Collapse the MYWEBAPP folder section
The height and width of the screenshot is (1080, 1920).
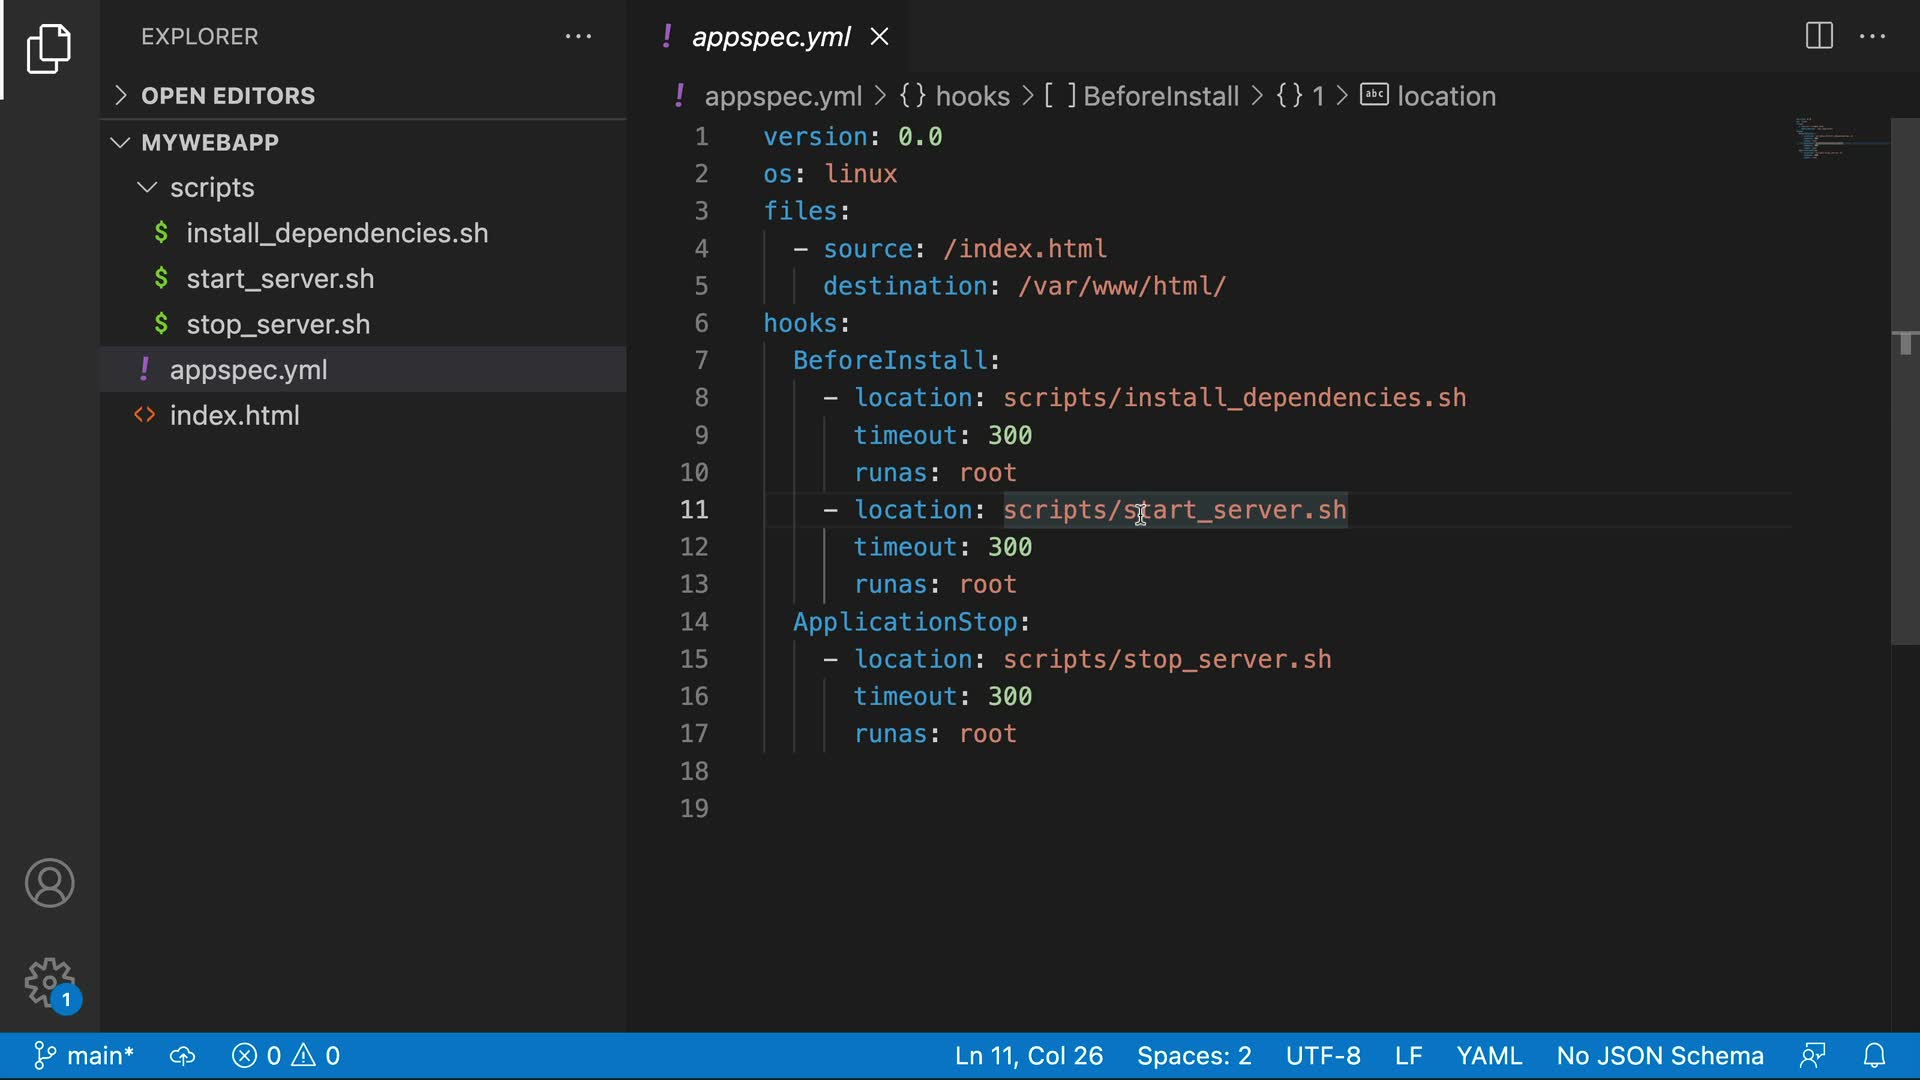(x=210, y=142)
